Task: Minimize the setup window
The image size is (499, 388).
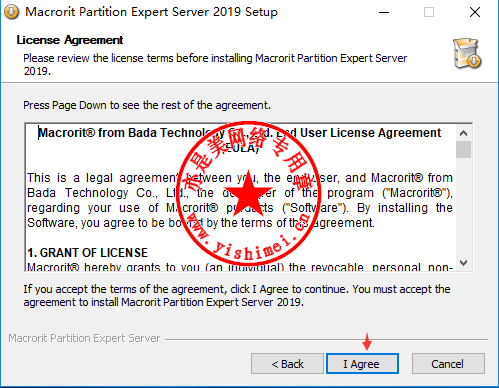Action: 384,12
